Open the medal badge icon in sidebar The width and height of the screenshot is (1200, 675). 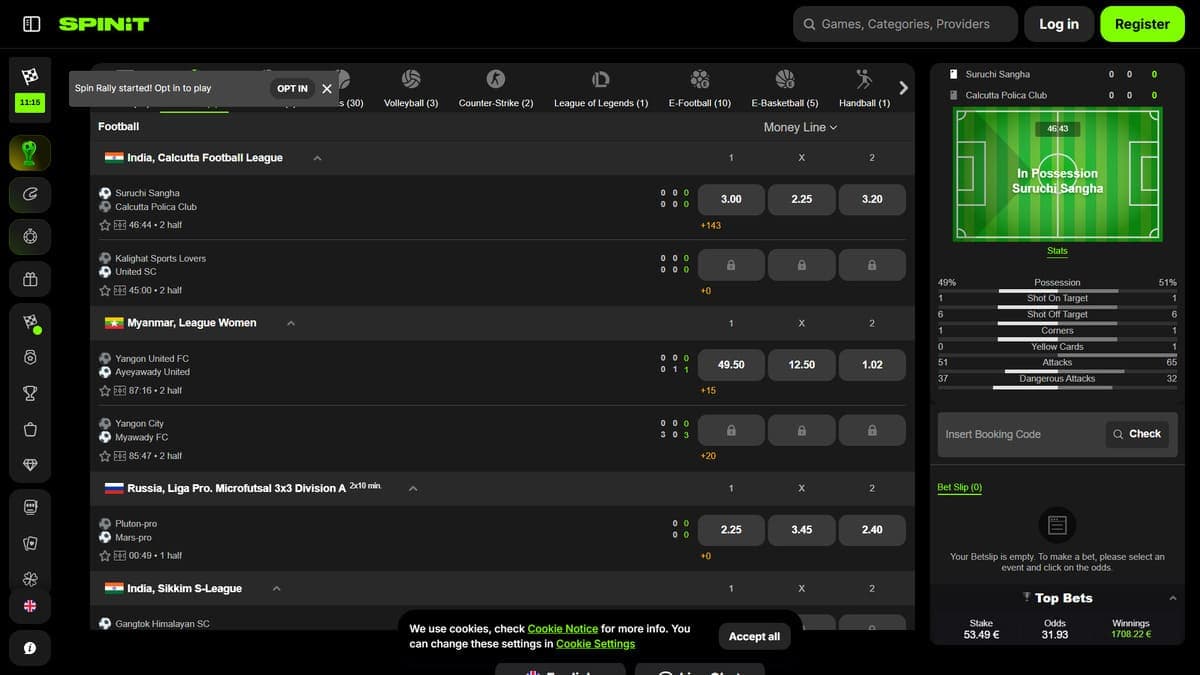click(30, 357)
